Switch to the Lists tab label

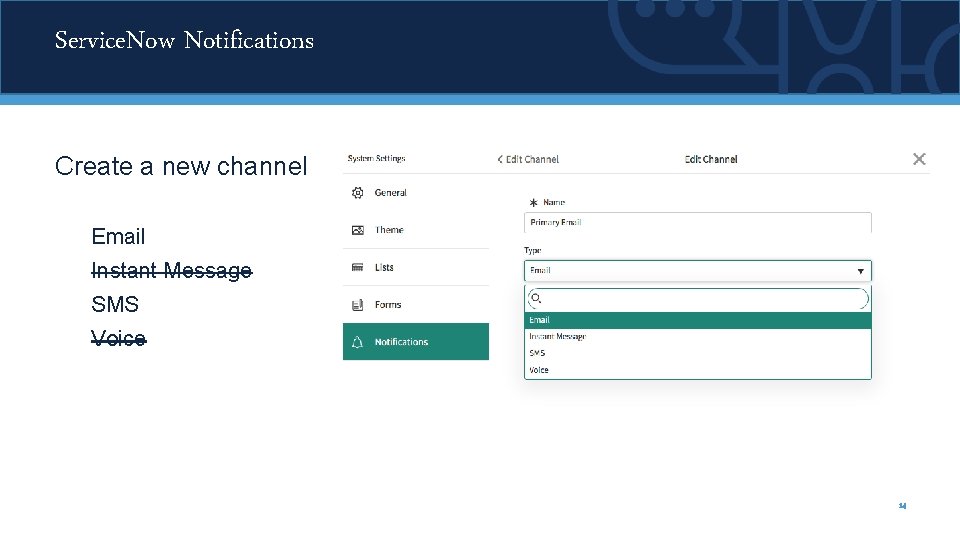(384, 268)
